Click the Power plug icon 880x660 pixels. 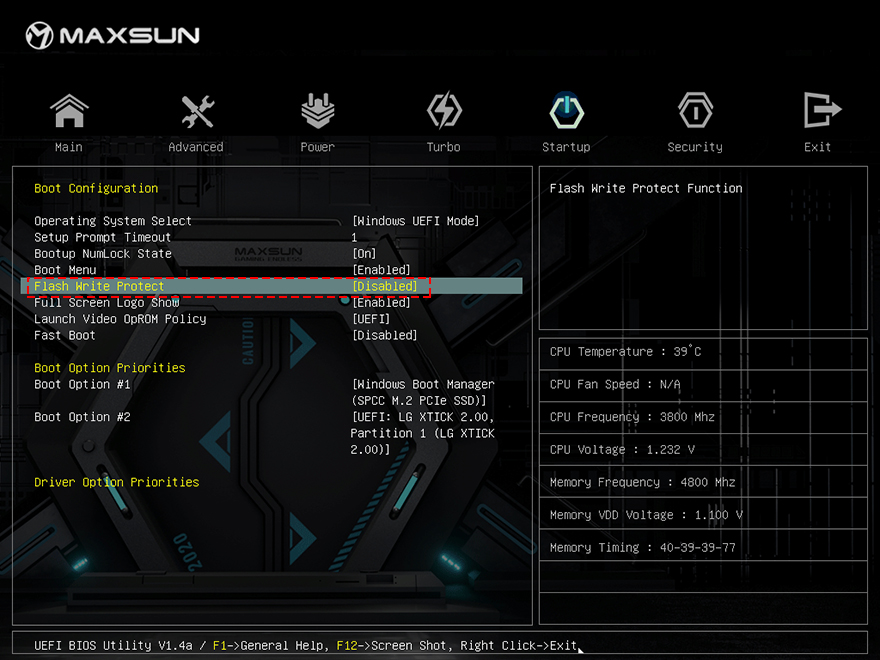click(318, 111)
